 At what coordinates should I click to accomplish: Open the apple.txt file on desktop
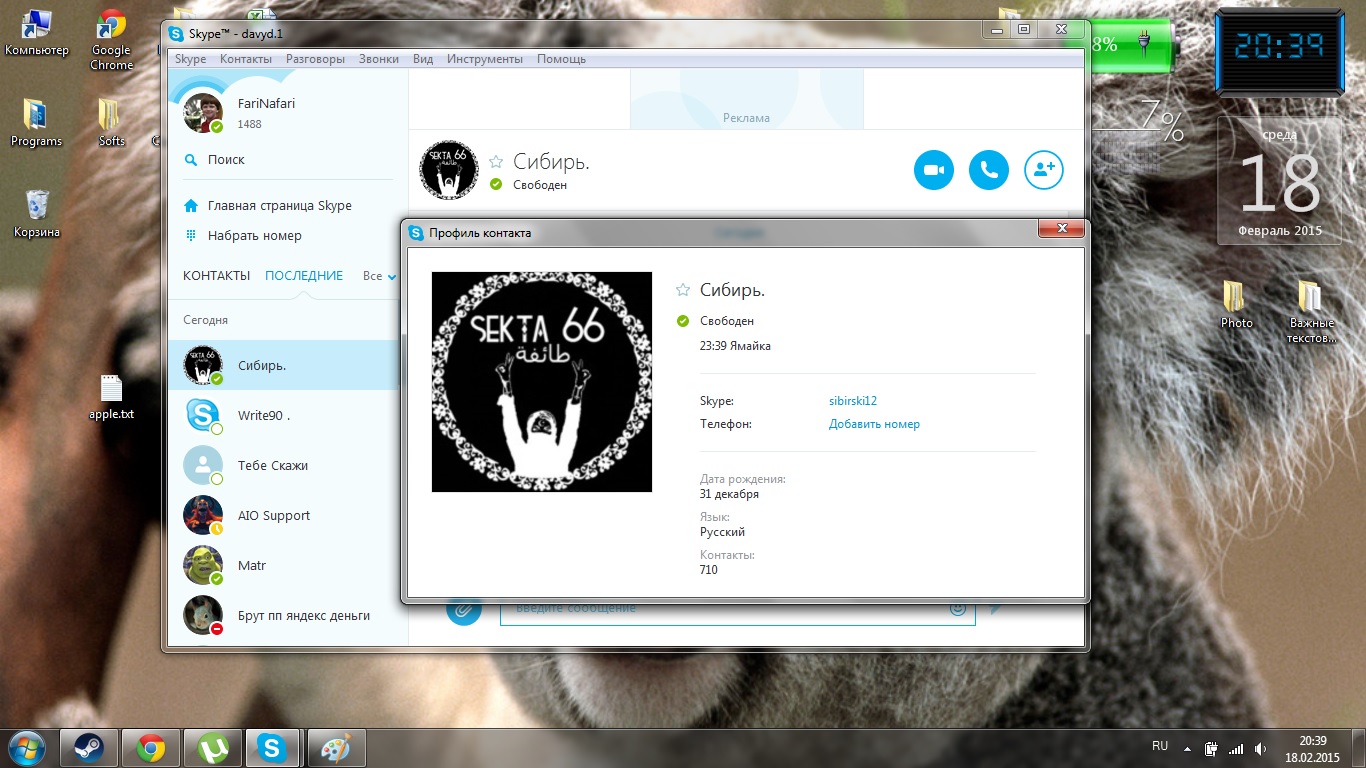(x=111, y=397)
